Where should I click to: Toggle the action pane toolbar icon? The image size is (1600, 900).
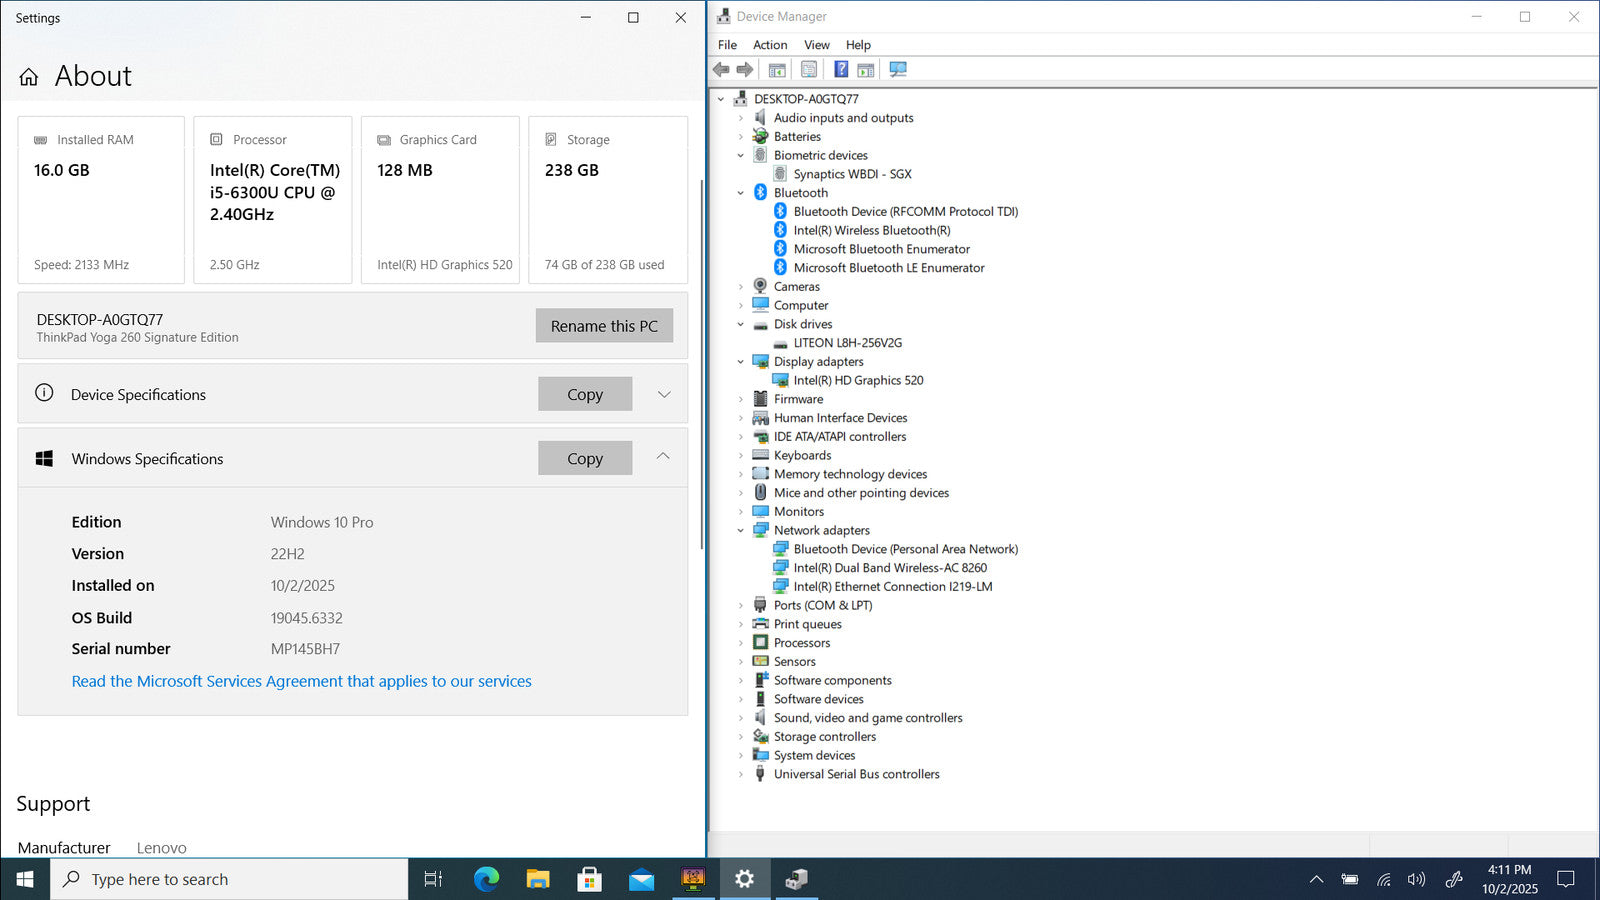tap(866, 69)
